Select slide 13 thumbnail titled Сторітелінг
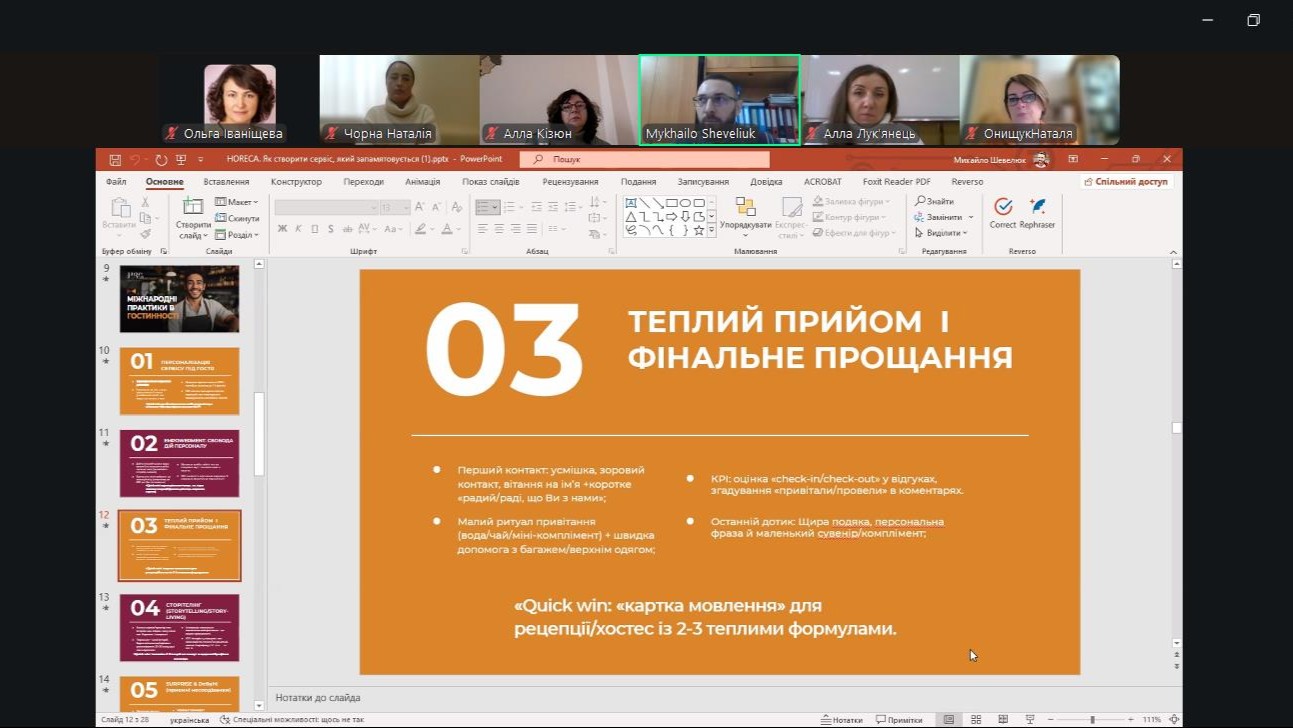The width and height of the screenshot is (1293, 728). point(179,627)
